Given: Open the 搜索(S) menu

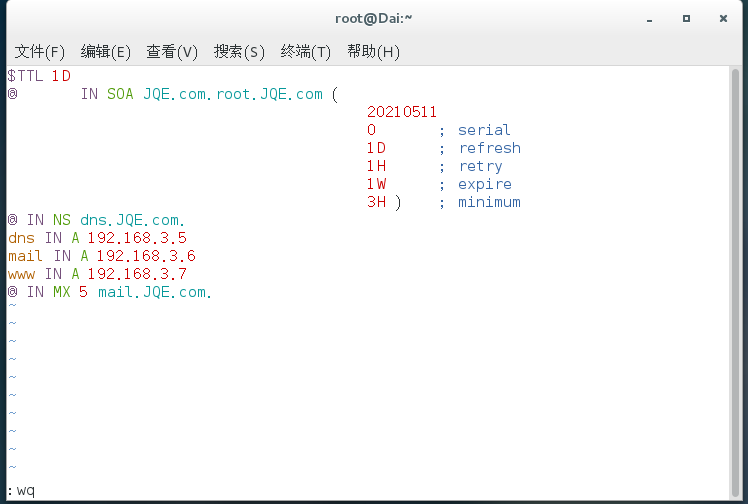Looking at the screenshot, I should (x=239, y=51).
